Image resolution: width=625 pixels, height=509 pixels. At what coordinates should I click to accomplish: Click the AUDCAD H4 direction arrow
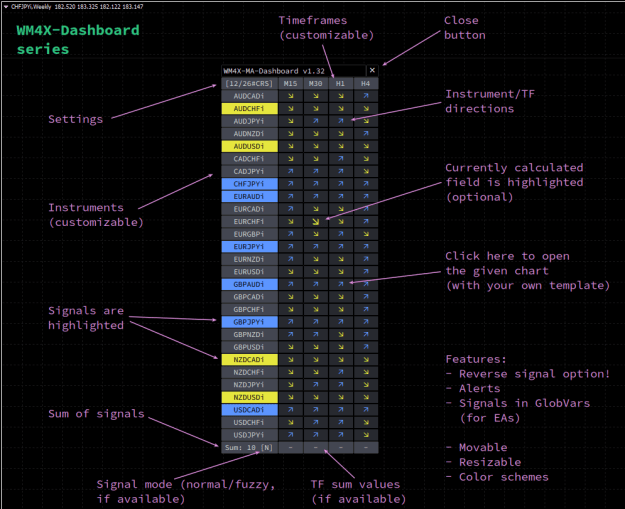tap(366, 96)
